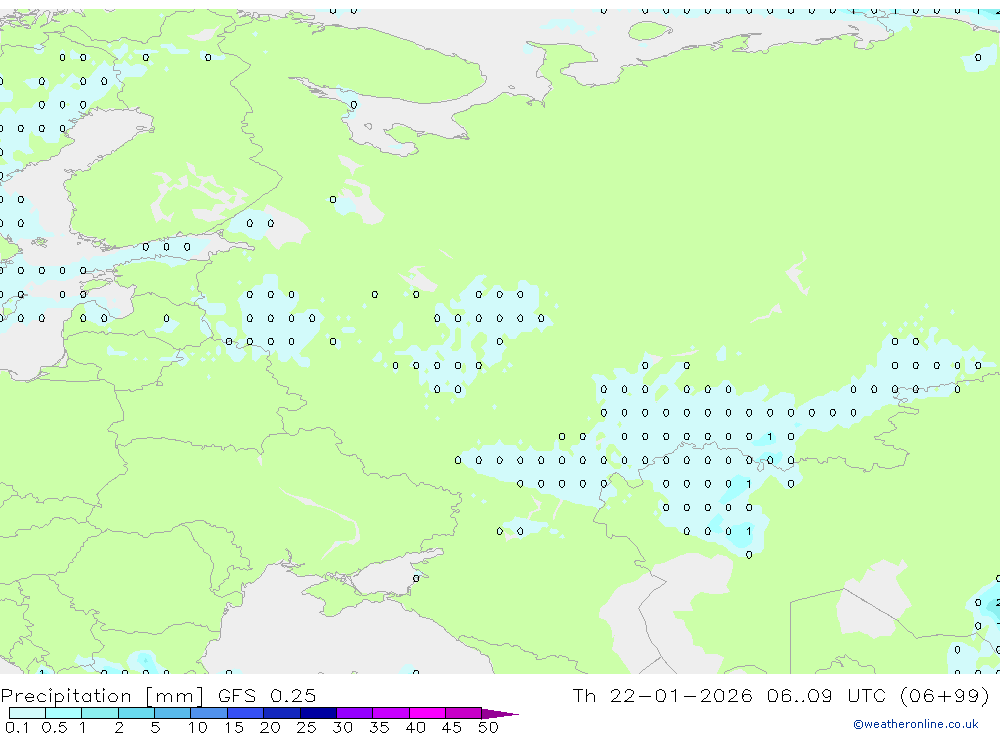1000x733 pixels.
Task: Pick the 1–2 mm legend color box
Action: tap(100, 713)
